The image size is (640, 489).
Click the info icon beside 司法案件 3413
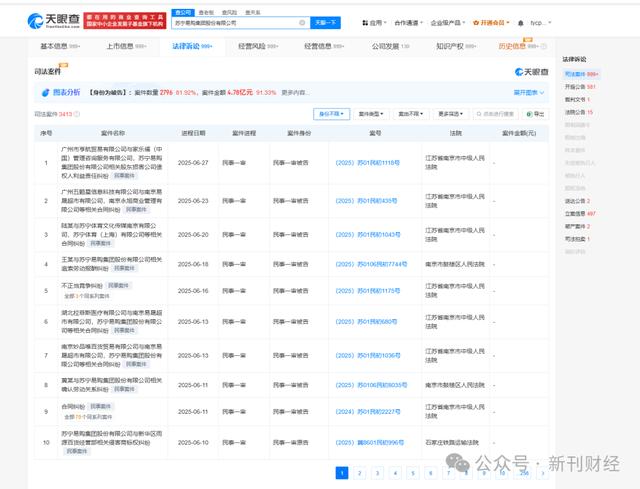(x=77, y=114)
